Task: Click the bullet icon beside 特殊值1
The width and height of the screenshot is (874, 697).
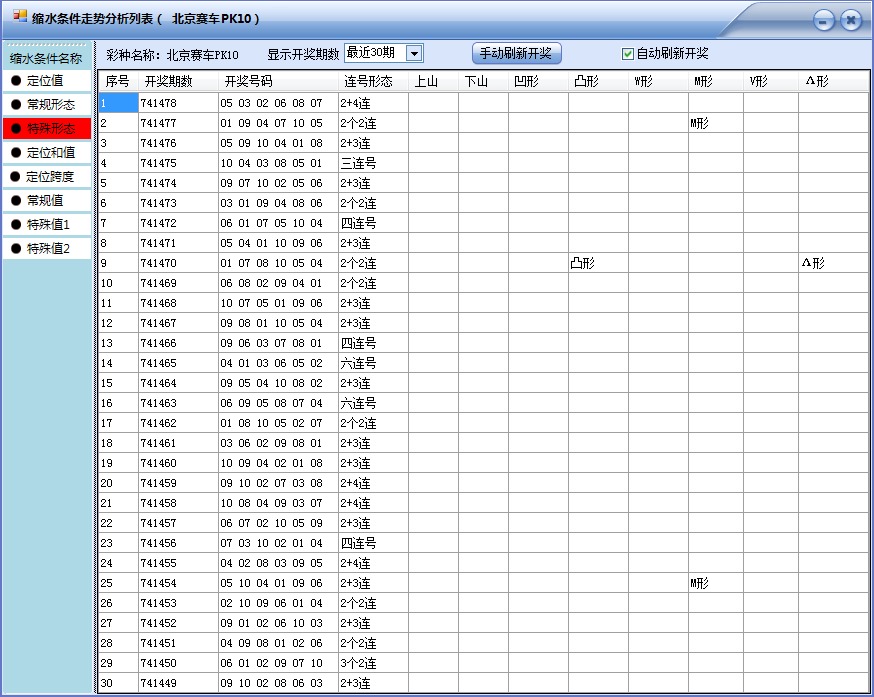Action: coord(16,224)
